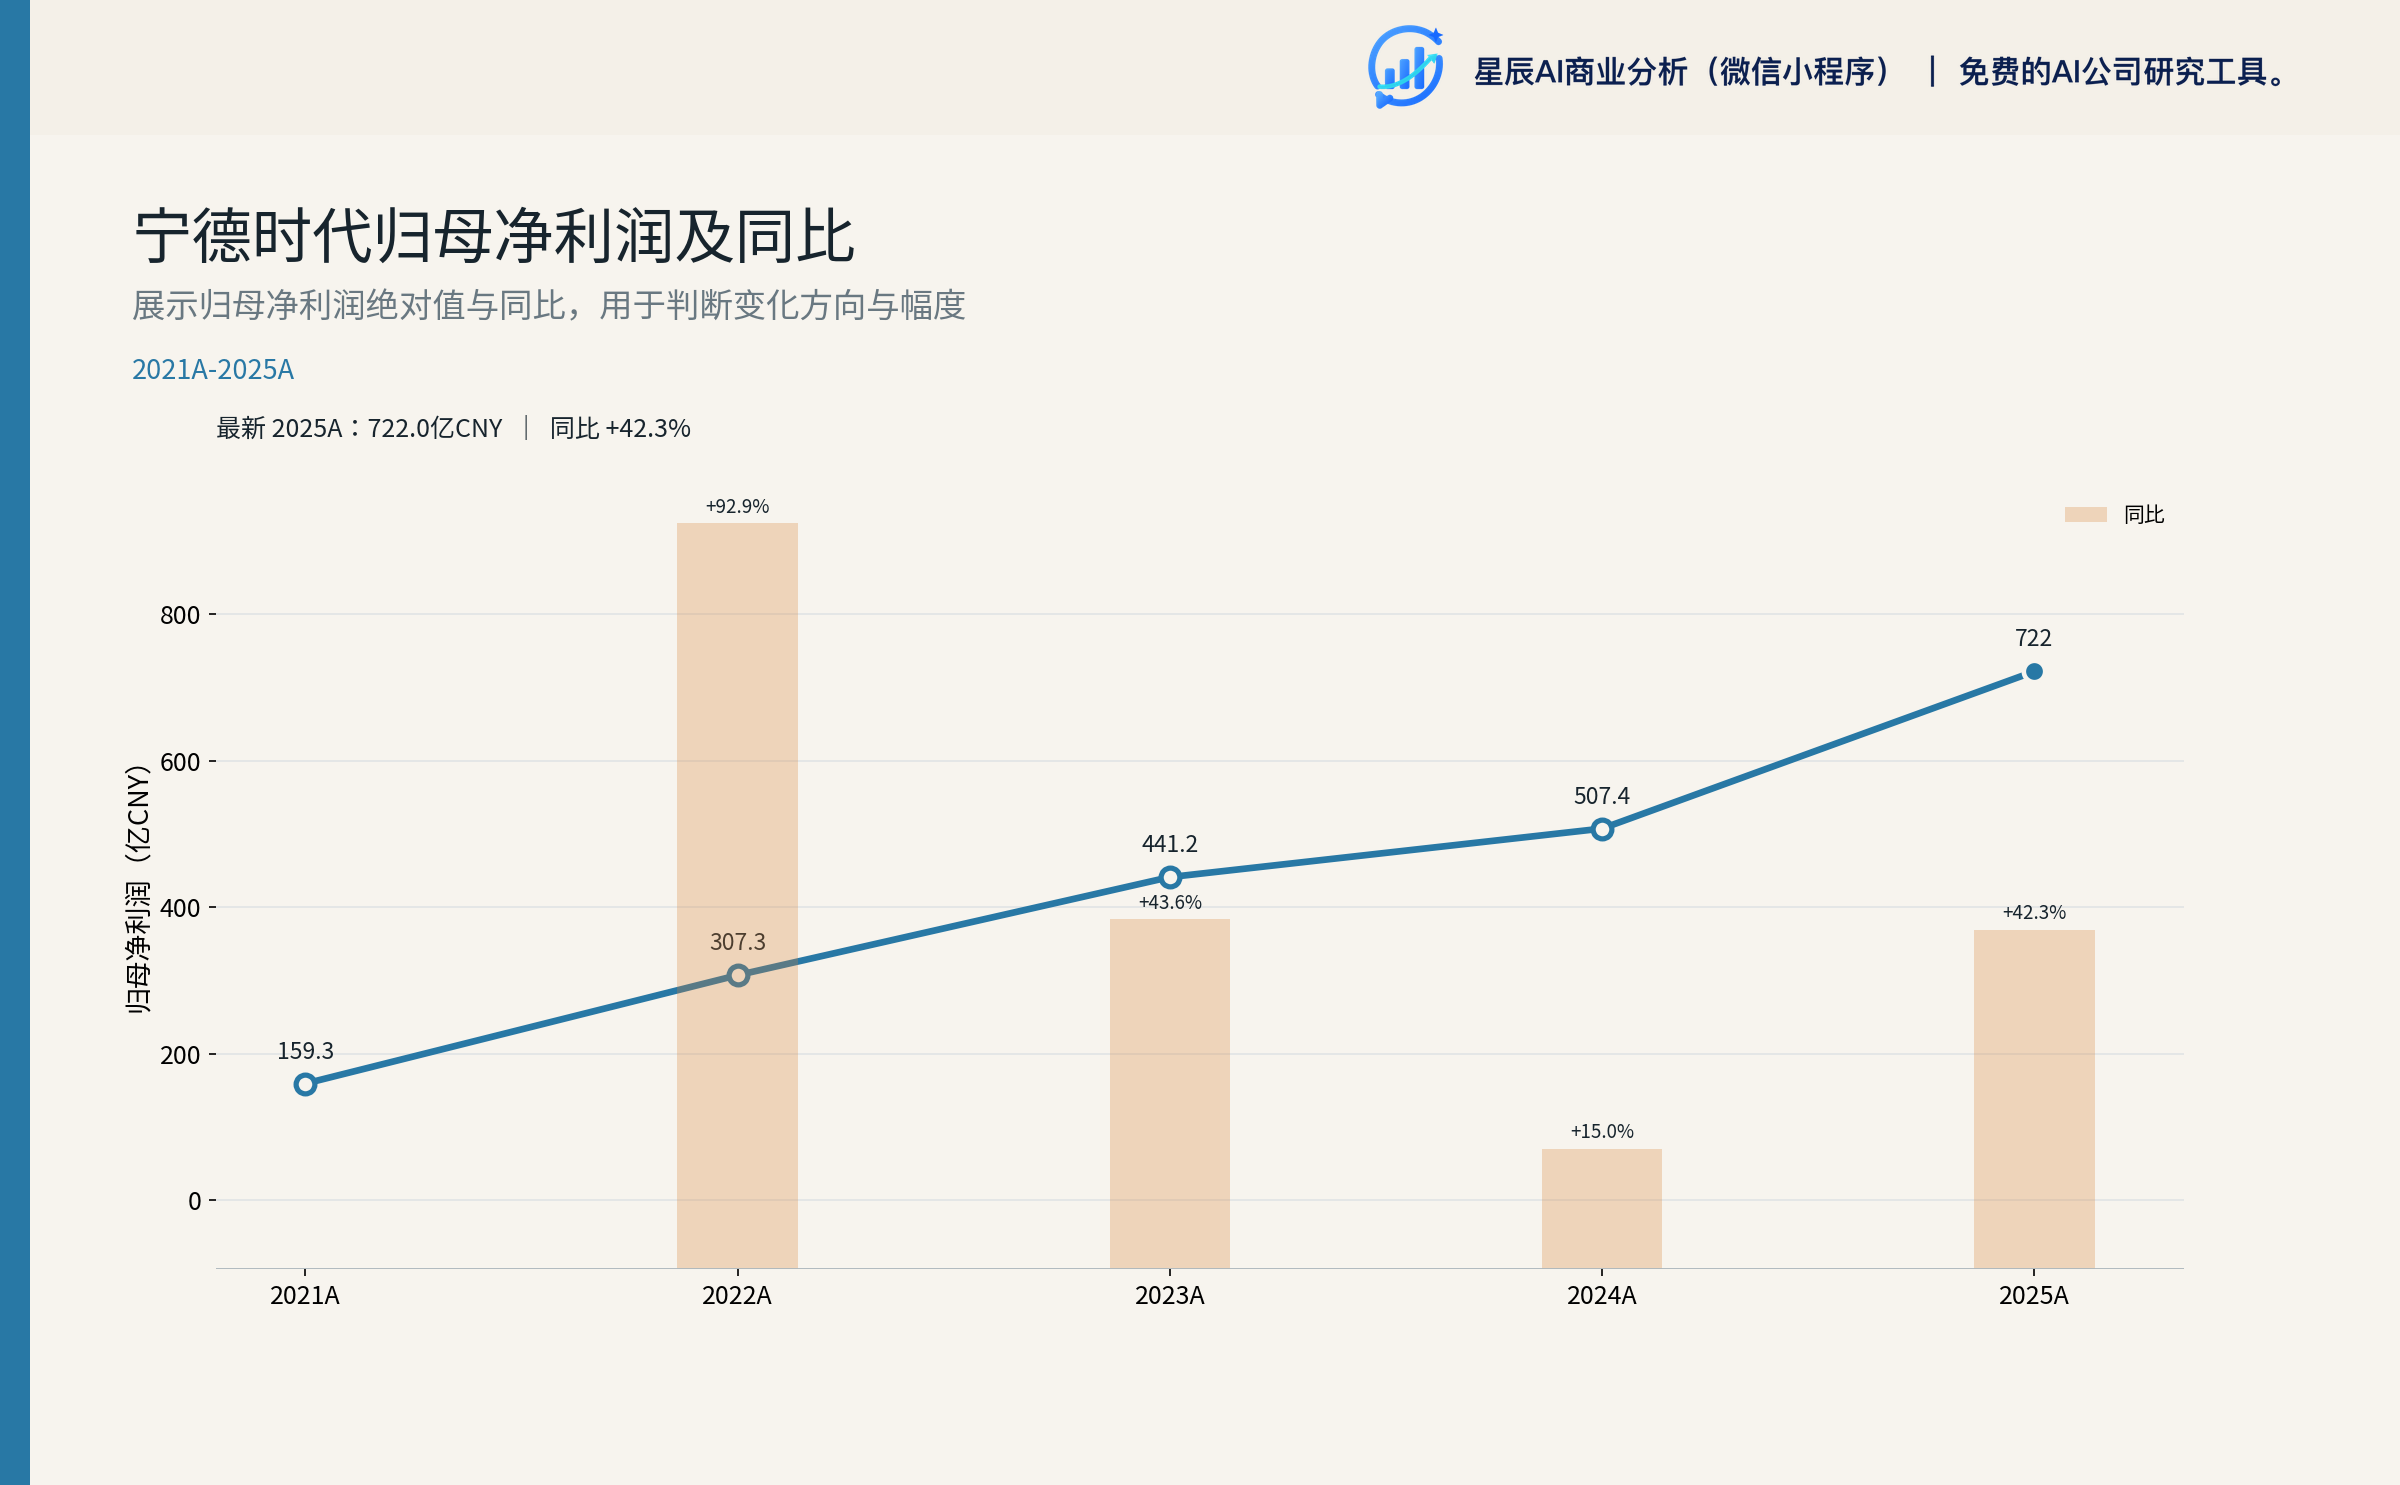The height and width of the screenshot is (1485, 2400).
Task: Click the 2024A line data point marker
Action: click(x=1602, y=829)
